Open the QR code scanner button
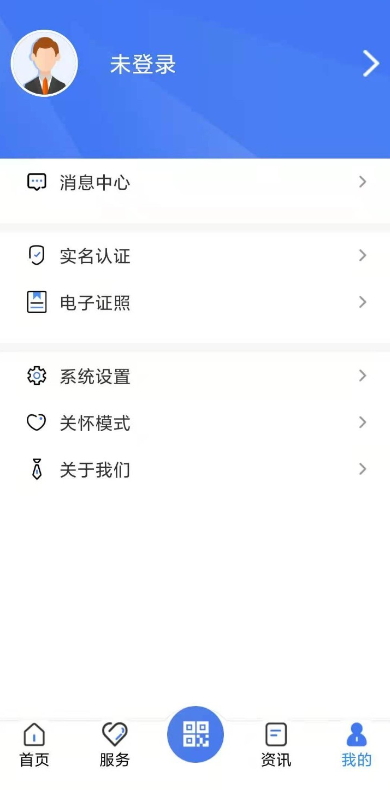This screenshot has height=790, width=390. [x=196, y=734]
